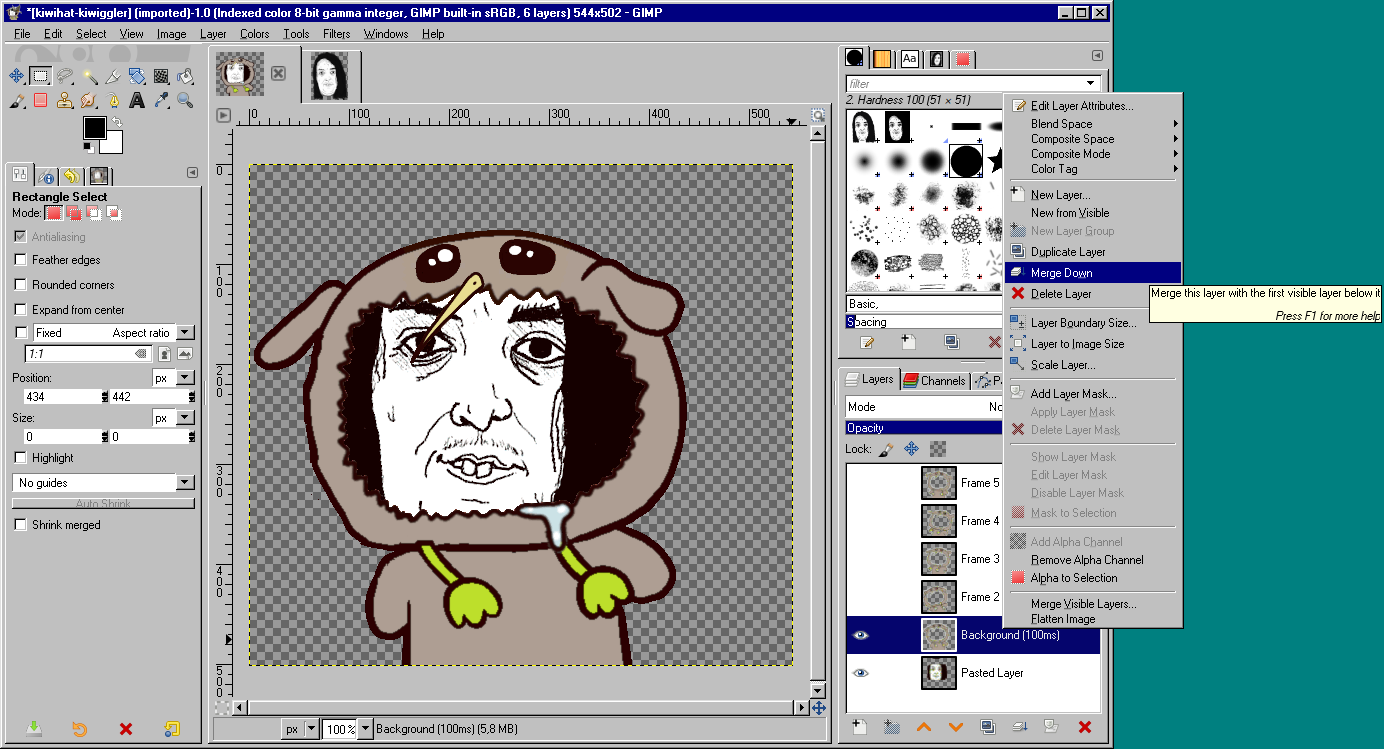1384x749 pixels.
Task: Toggle the Fixed aspect ratio checkbox
Action: pyautogui.click(x=20, y=333)
